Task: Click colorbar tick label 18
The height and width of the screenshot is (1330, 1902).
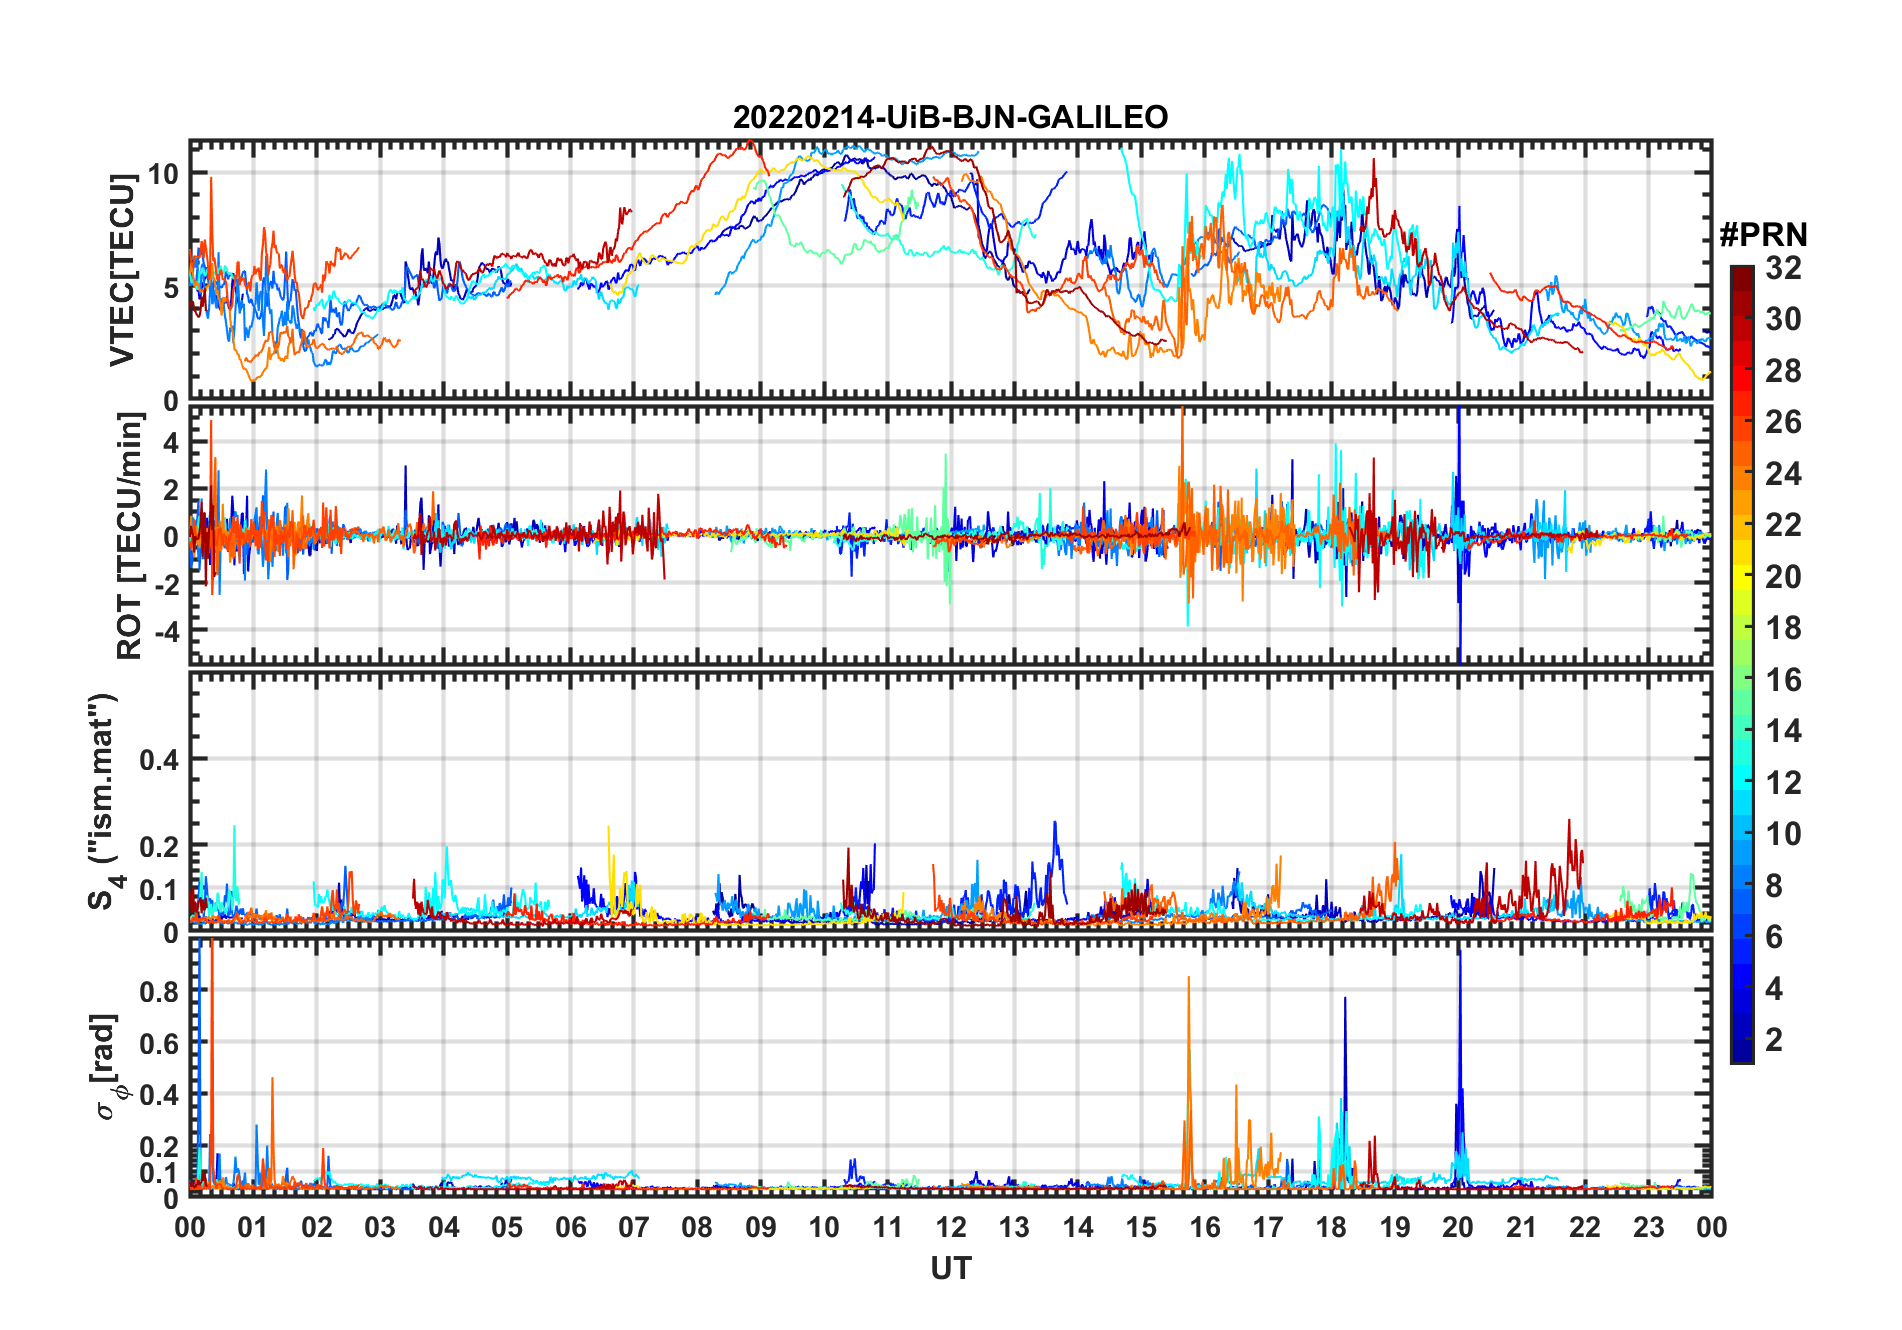Action: pyautogui.click(x=1783, y=628)
